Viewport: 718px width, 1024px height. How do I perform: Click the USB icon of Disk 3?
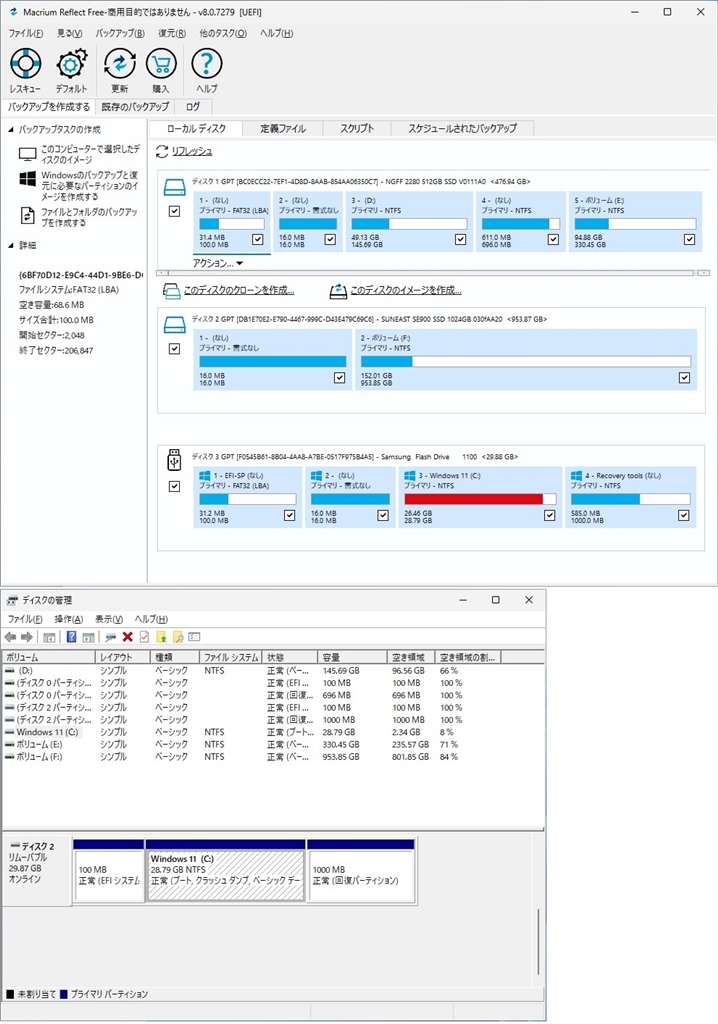click(174, 460)
